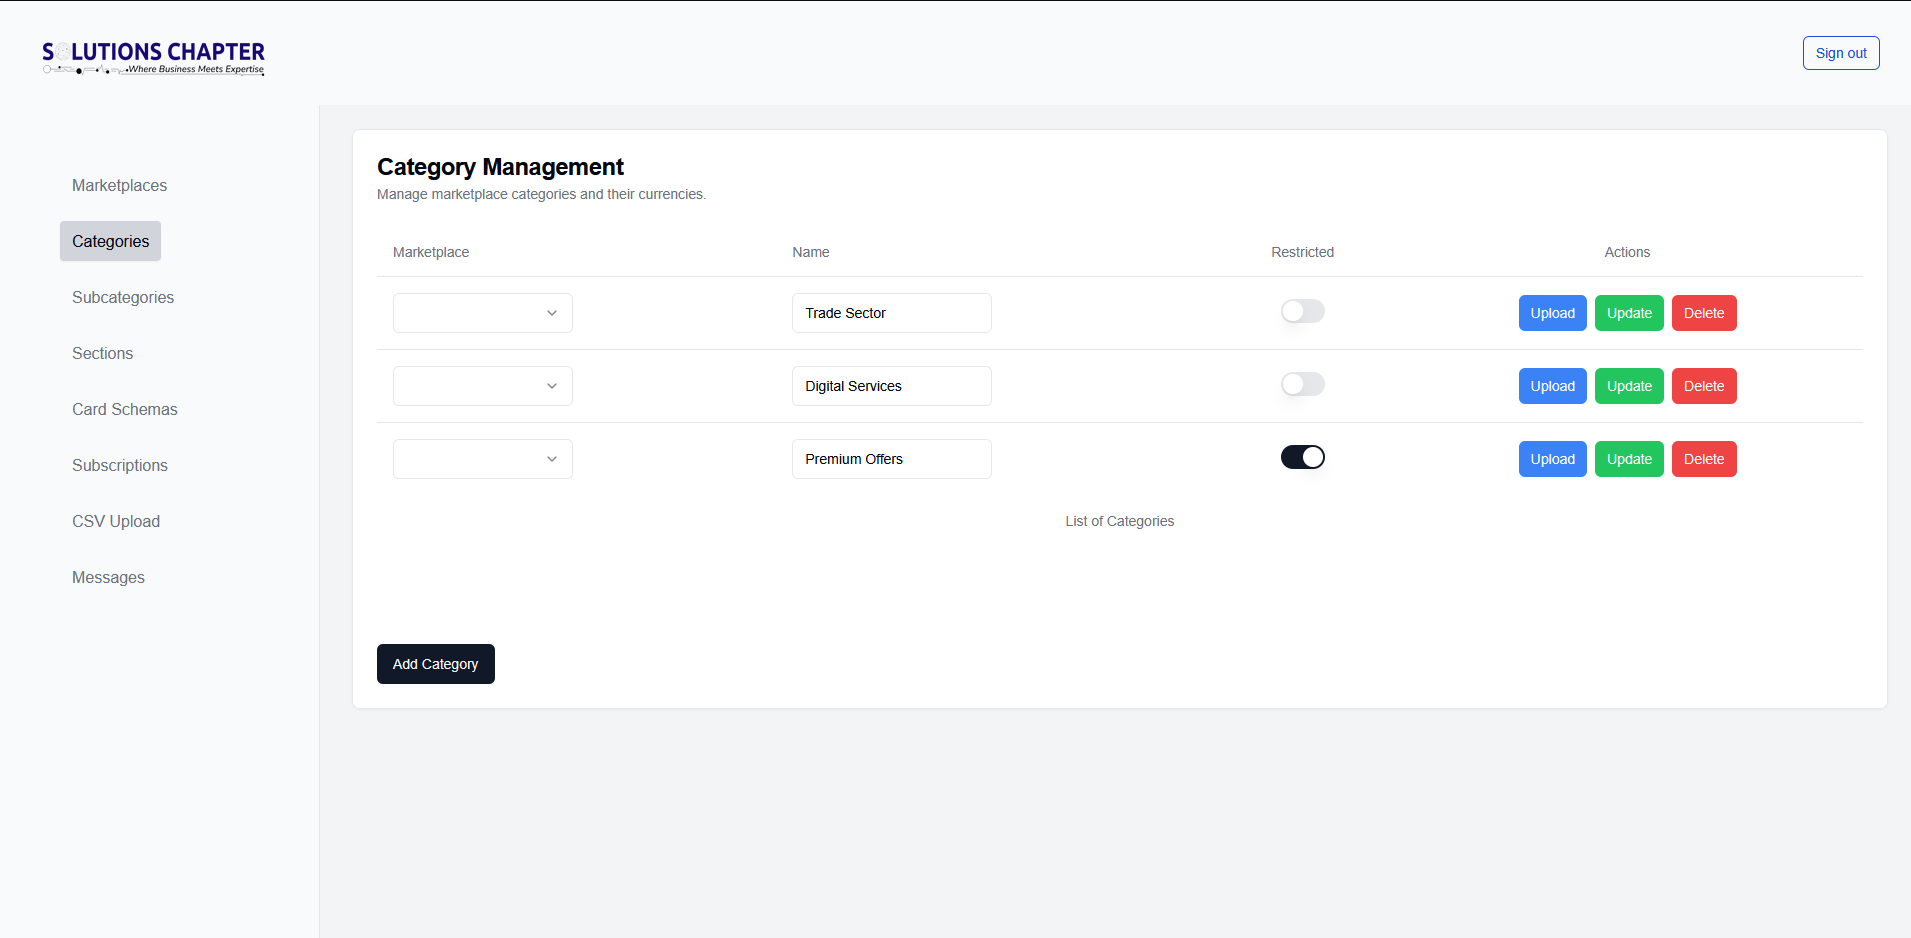
Task: Delete the Premium Offers category
Action: [x=1703, y=459]
